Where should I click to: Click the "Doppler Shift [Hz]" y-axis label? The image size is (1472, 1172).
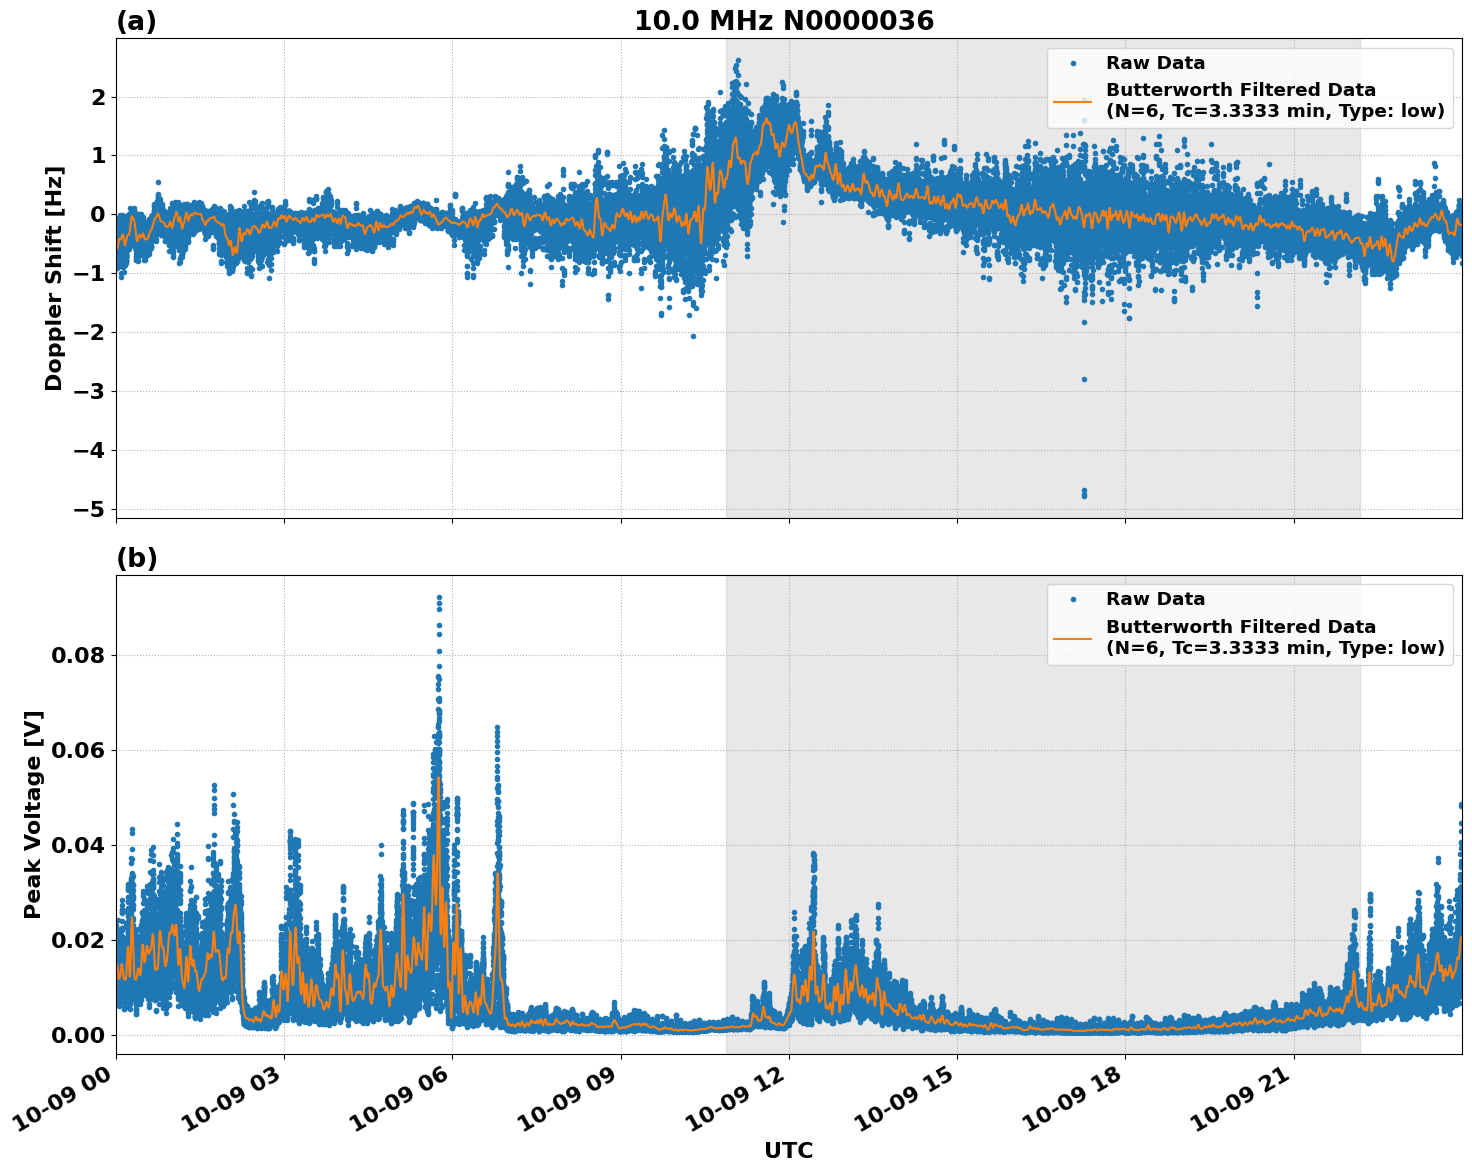coord(54,278)
